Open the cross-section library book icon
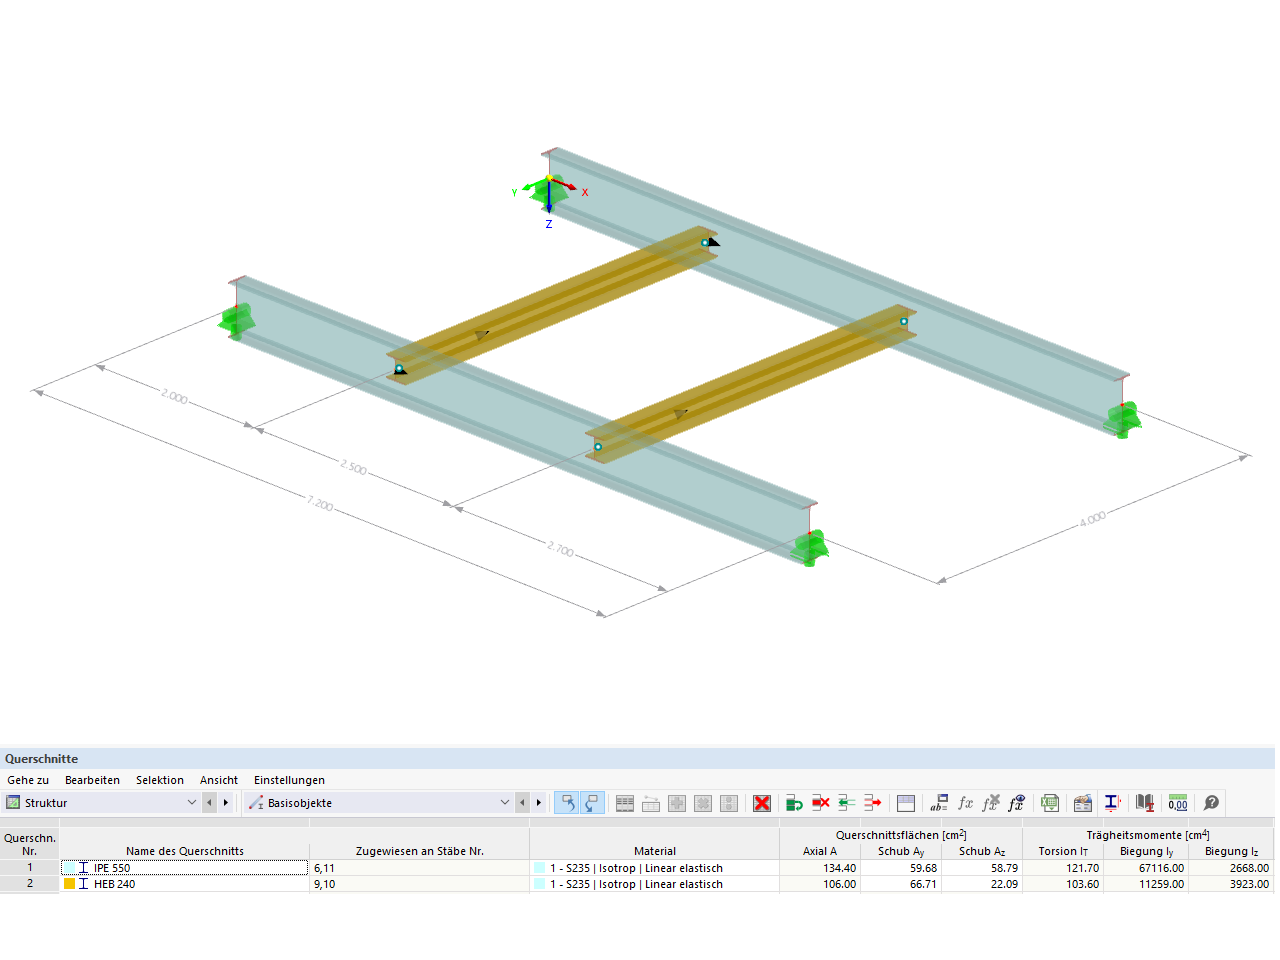 [x=1144, y=802]
